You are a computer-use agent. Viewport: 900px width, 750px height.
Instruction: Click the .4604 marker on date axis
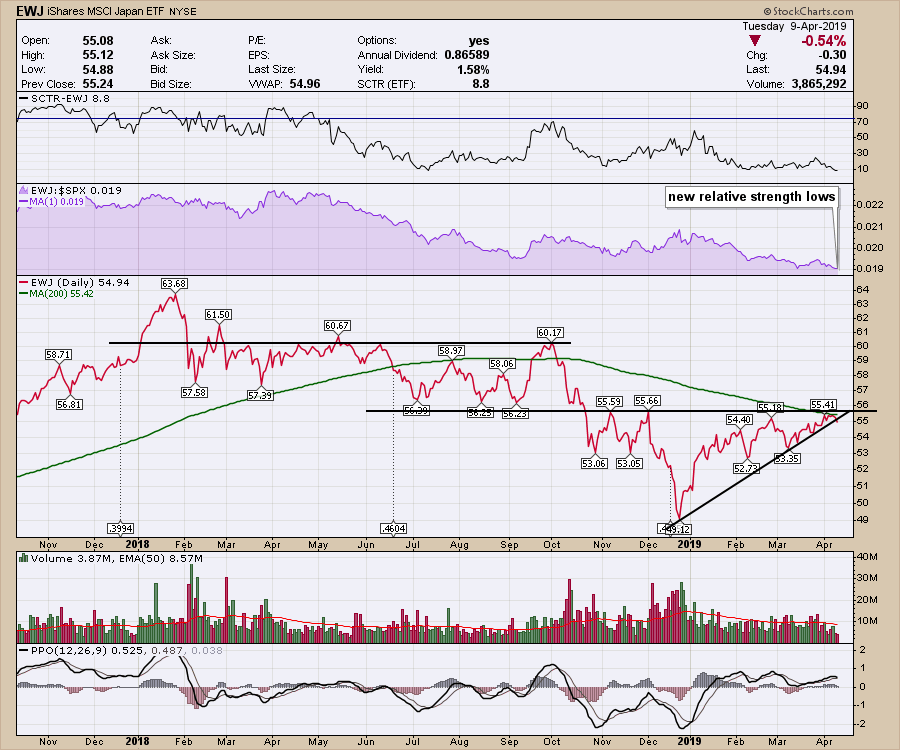393,529
